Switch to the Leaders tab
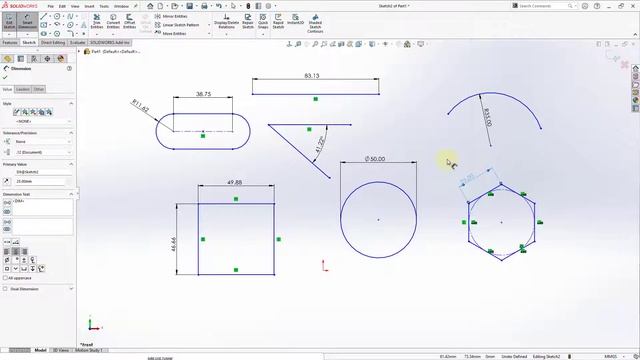The image size is (640, 360). [x=23, y=89]
